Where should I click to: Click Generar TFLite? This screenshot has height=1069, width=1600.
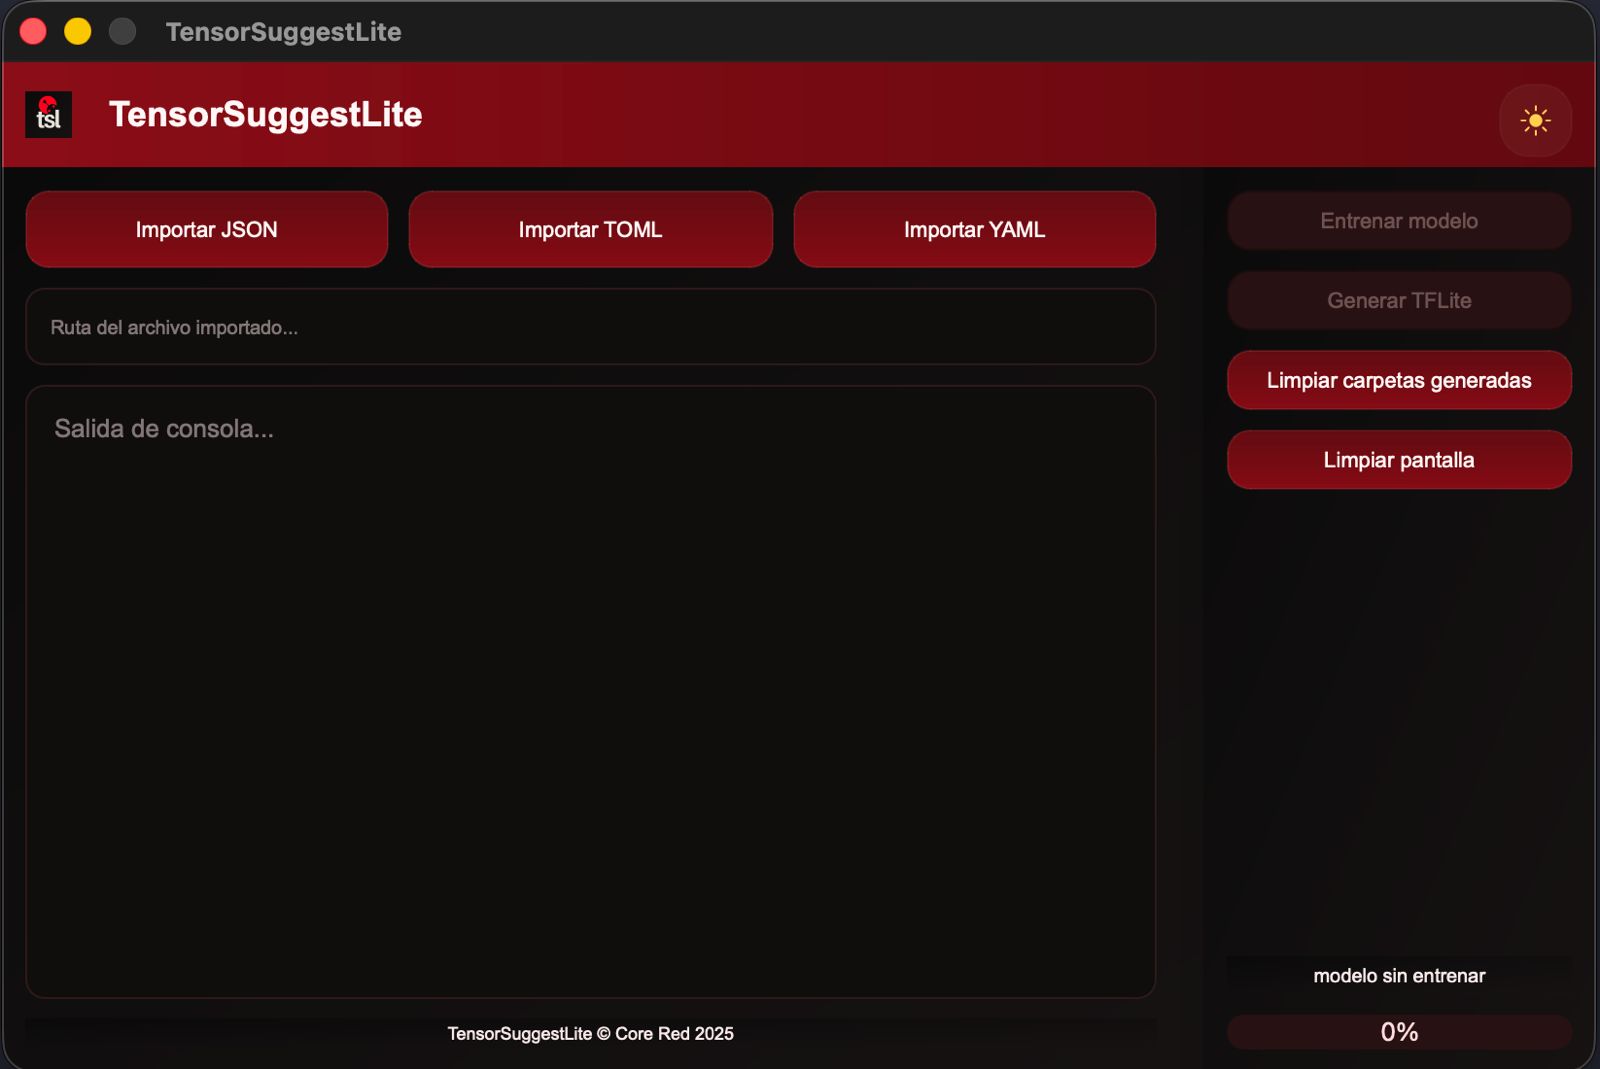[1398, 300]
